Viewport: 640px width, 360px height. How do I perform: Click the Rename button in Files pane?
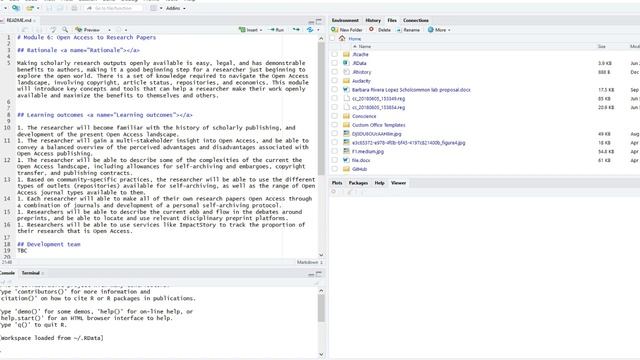click(408, 30)
